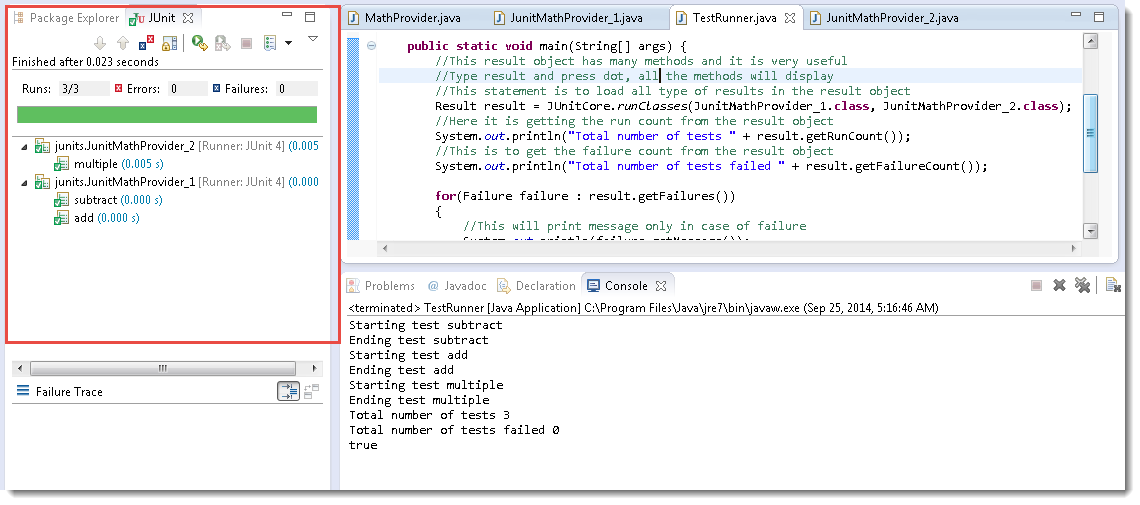This screenshot has height=505, width=1140.
Task: Click editor vertical scrollbar down arrow
Action: point(1090,231)
